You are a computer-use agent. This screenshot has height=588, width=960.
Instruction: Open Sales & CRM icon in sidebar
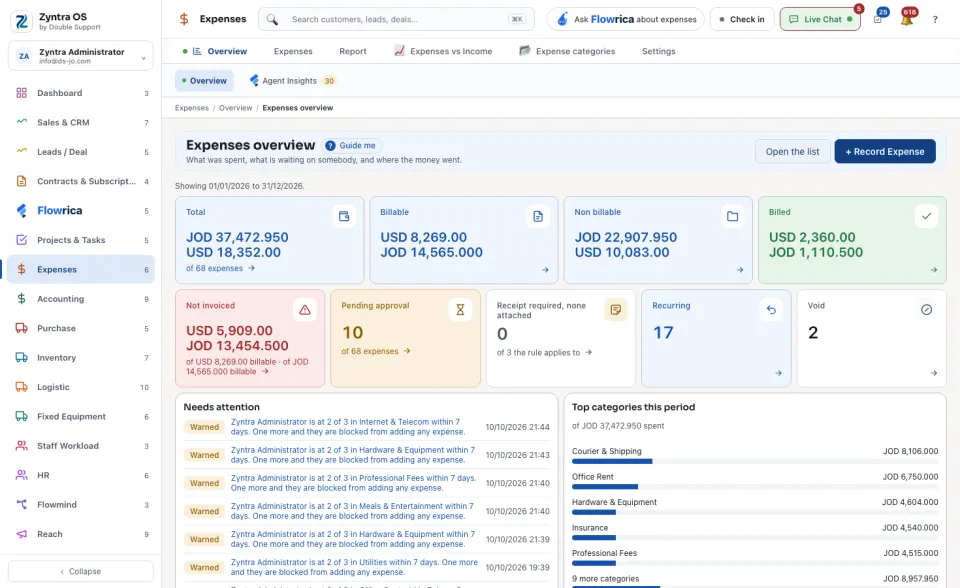point(21,122)
